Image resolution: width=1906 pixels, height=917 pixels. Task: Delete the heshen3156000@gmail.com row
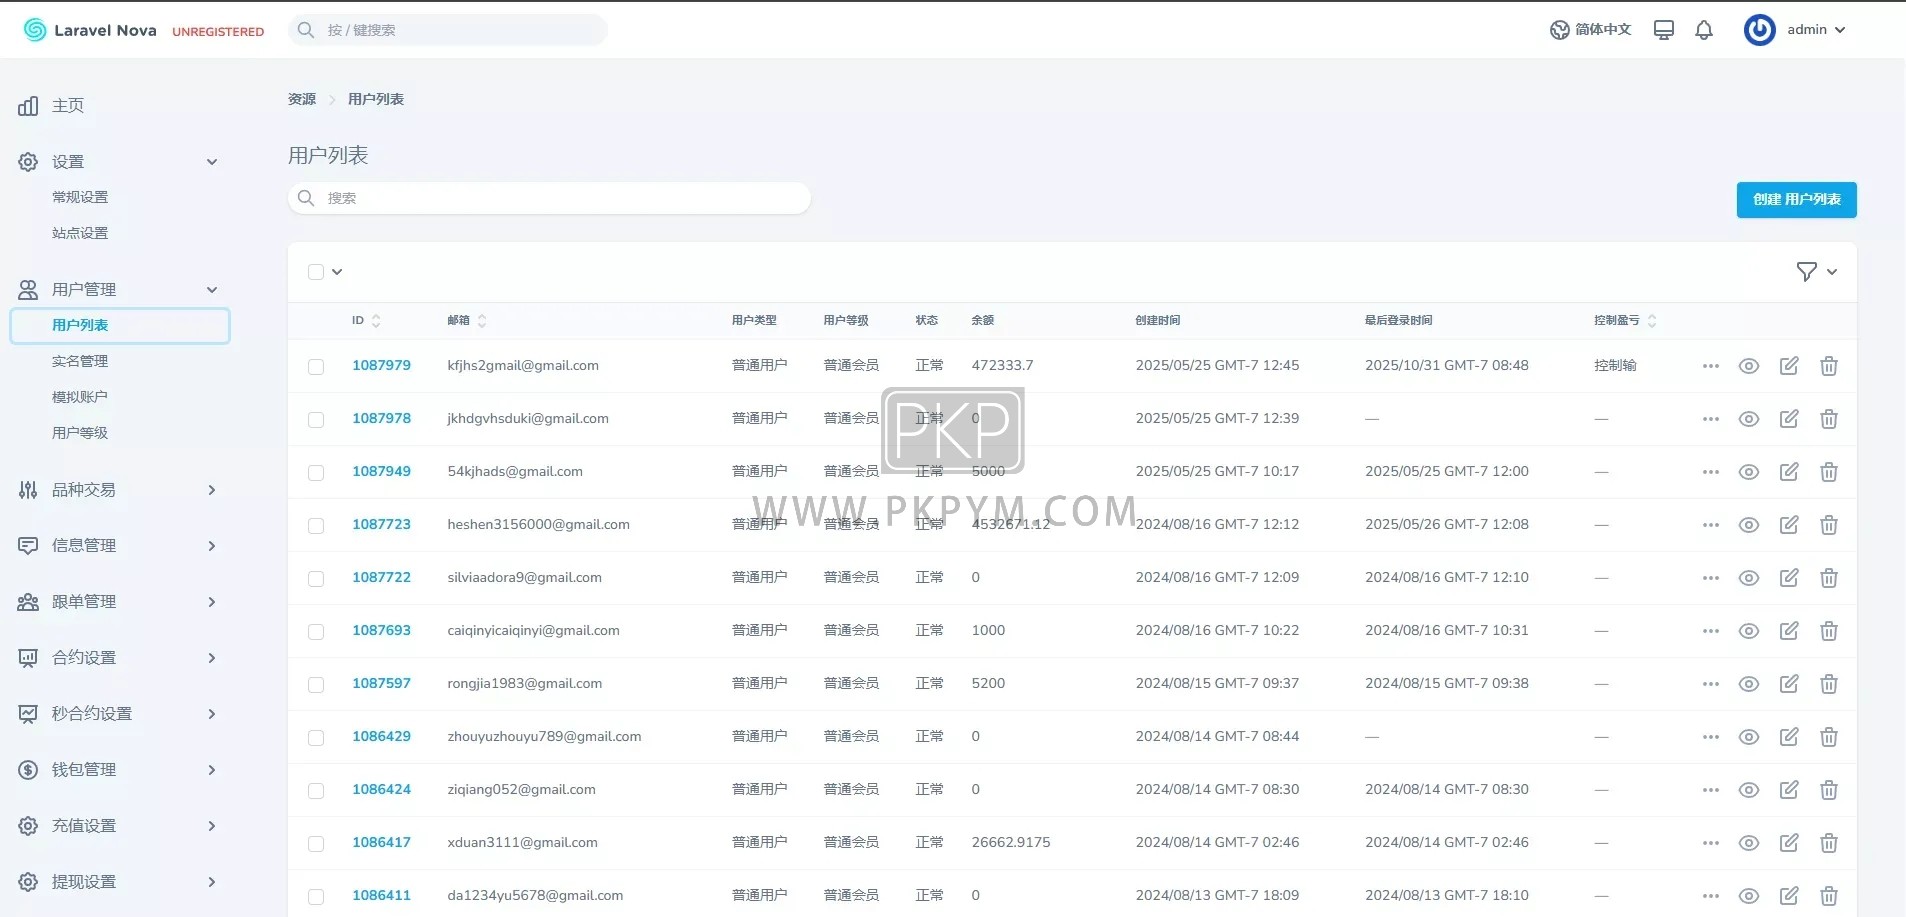pos(1829,525)
